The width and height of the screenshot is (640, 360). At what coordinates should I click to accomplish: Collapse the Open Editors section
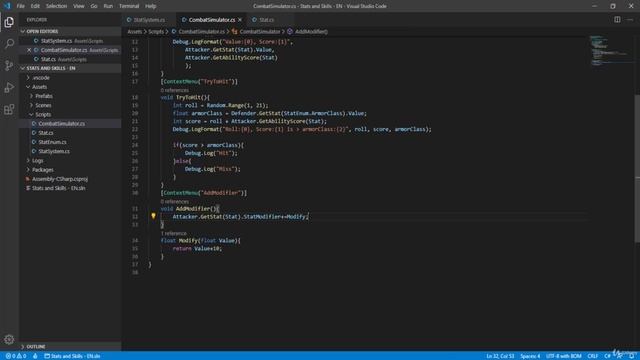click(x=70, y=31)
